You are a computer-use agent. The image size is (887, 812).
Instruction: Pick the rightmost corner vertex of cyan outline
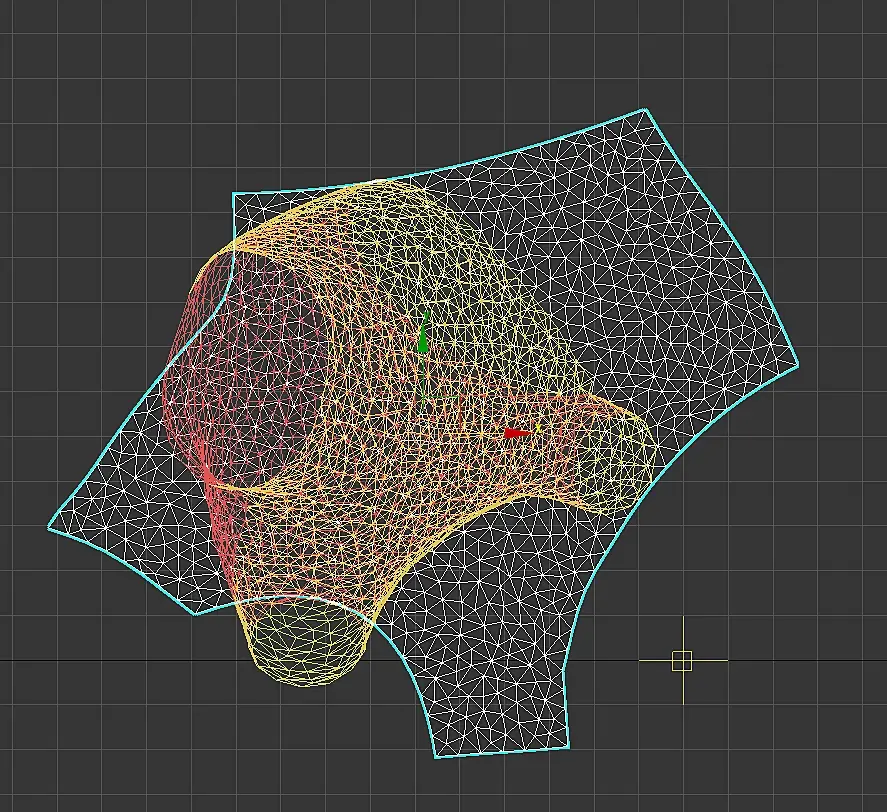click(798, 366)
